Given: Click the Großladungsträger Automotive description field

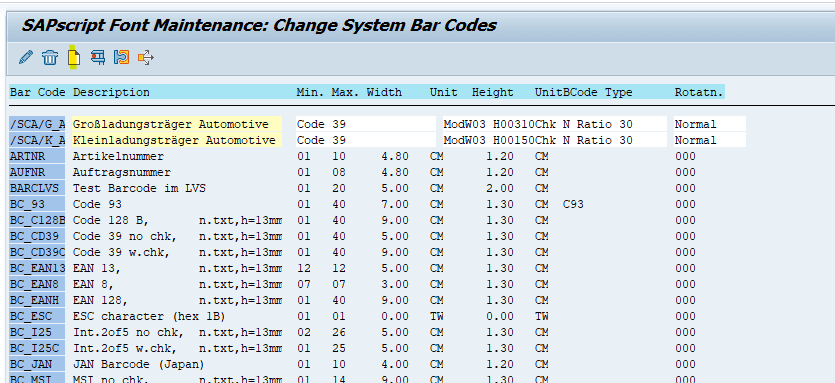Looking at the screenshot, I should pos(177,125).
